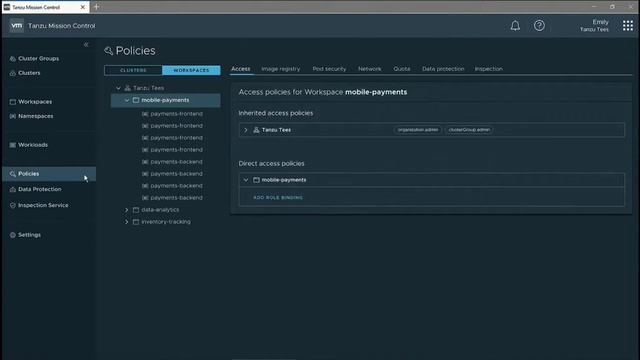Select the mobile-payments workspace tree row
640x360 pixels.
click(166, 100)
